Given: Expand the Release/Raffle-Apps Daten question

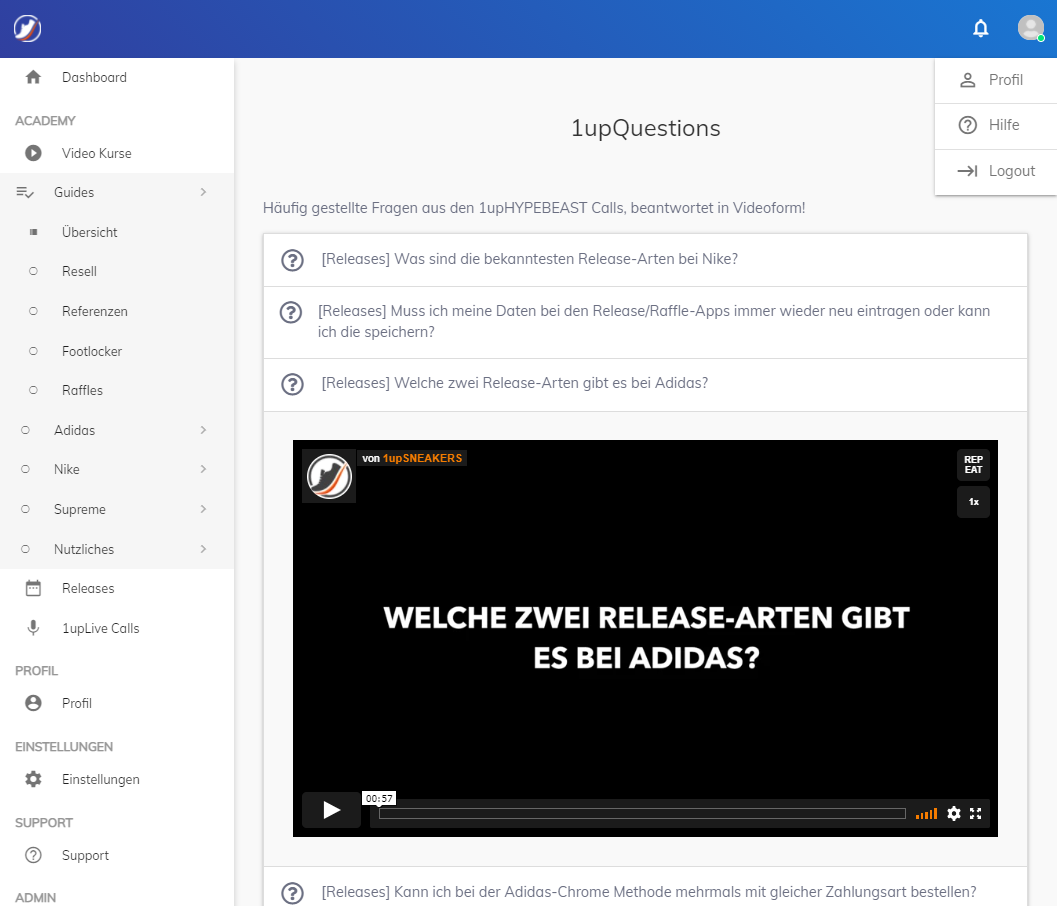Looking at the screenshot, I should (645, 322).
